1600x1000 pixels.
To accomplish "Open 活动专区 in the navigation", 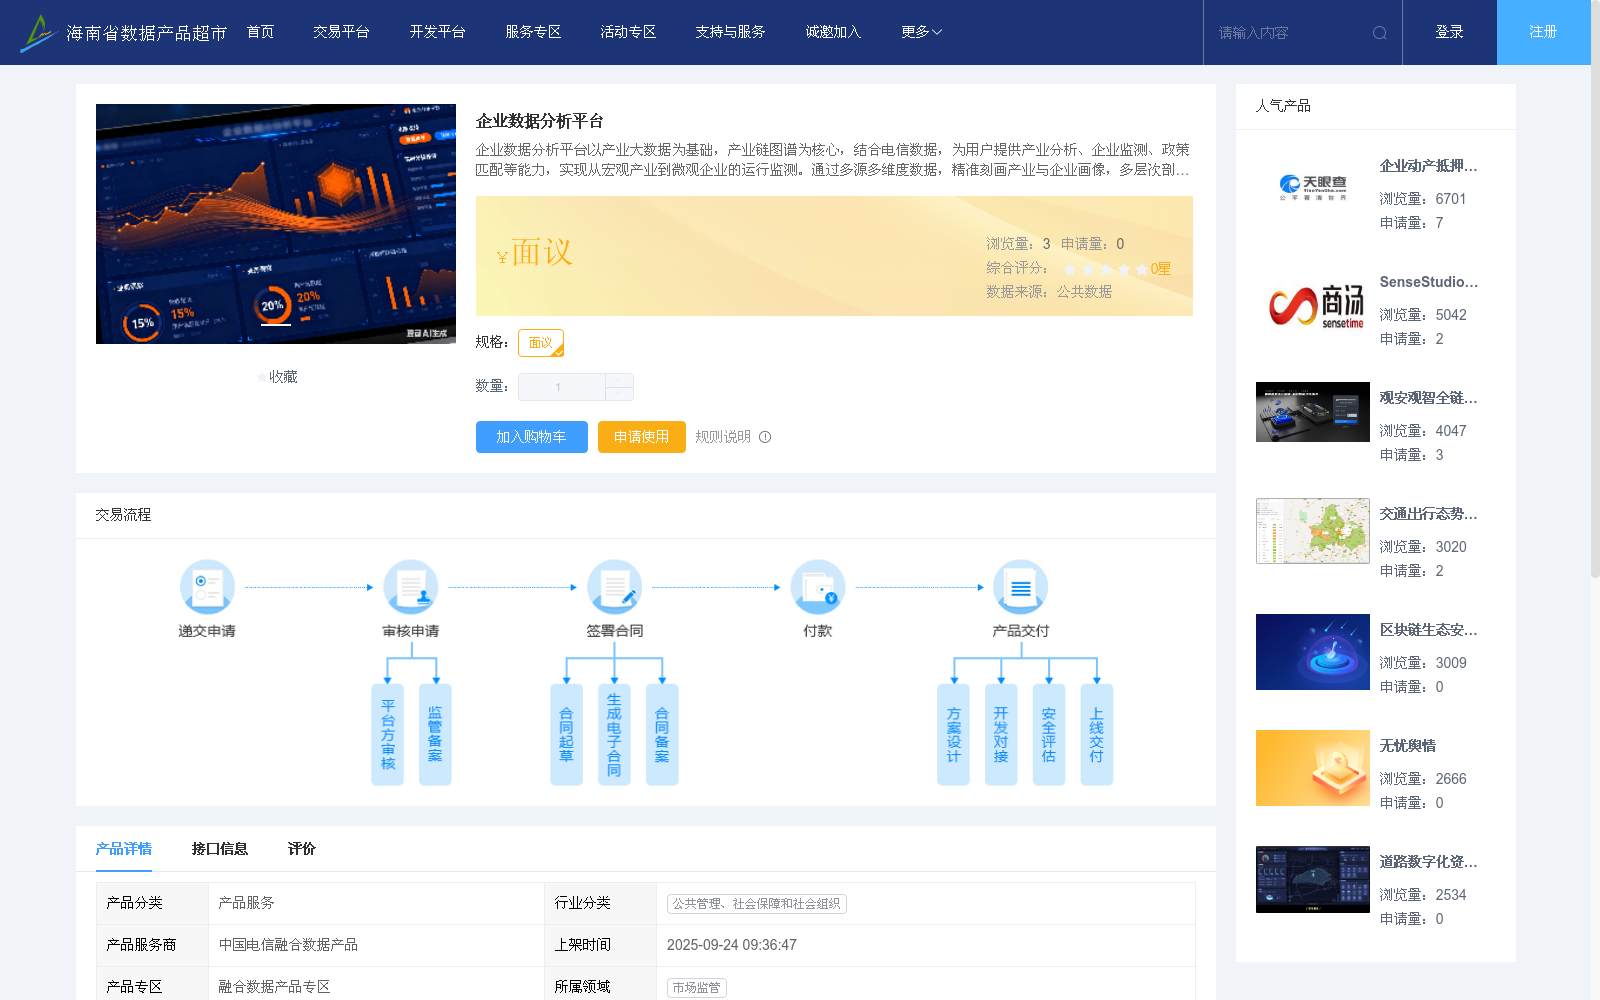I will click(628, 32).
